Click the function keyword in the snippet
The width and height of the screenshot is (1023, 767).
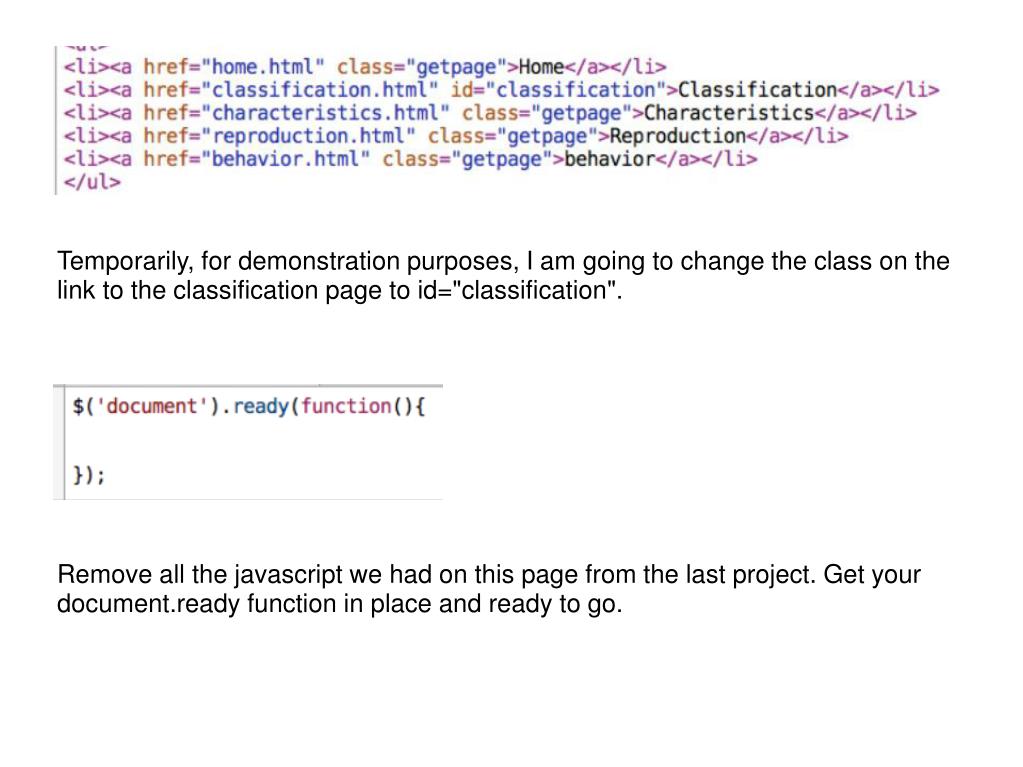[x=346, y=407]
